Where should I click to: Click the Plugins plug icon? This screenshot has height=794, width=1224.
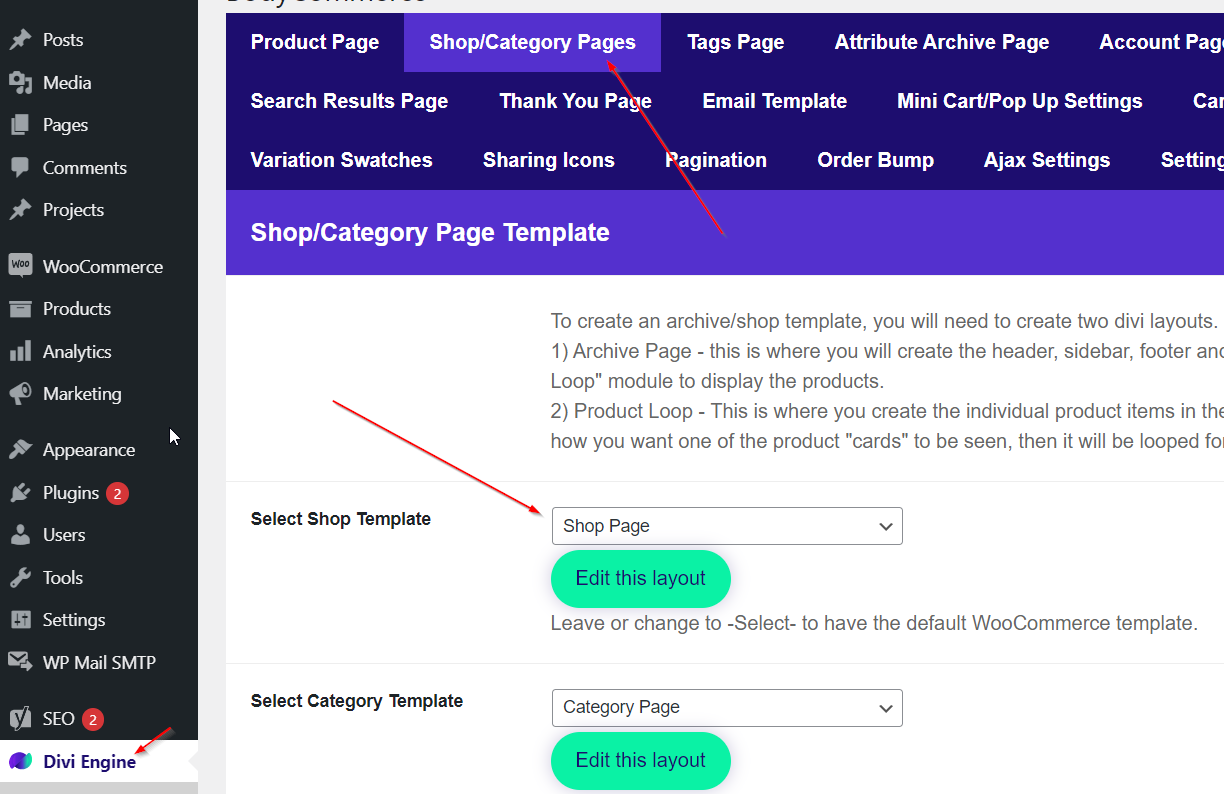point(20,493)
